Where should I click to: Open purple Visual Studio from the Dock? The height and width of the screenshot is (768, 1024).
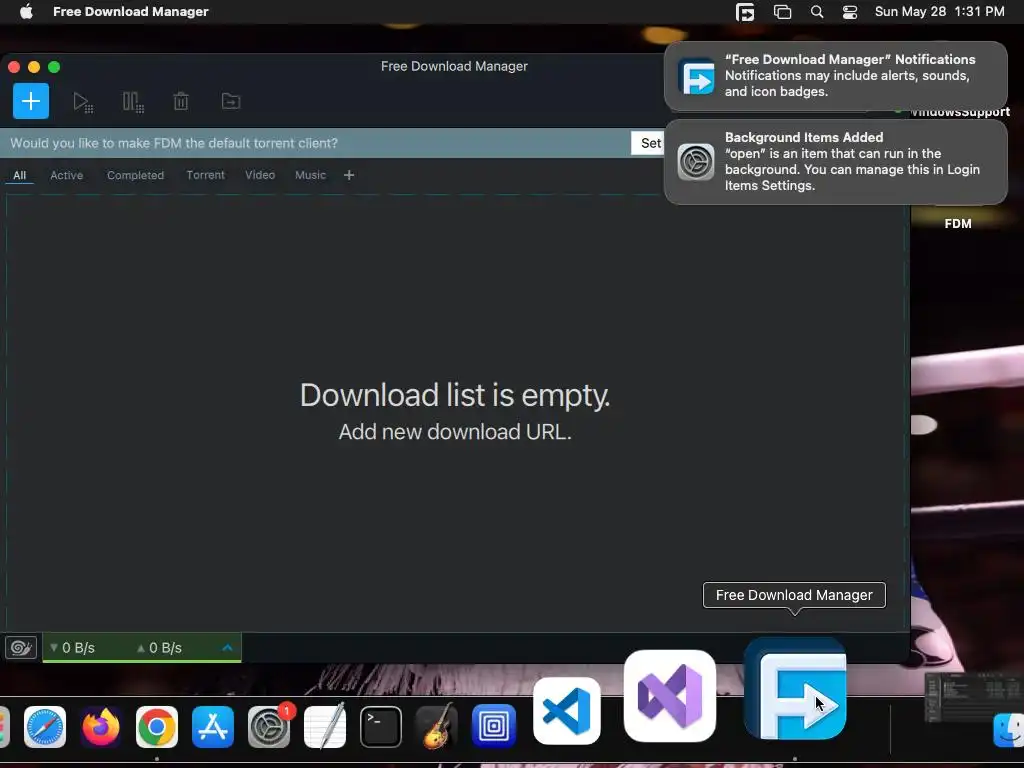(670, 696)
